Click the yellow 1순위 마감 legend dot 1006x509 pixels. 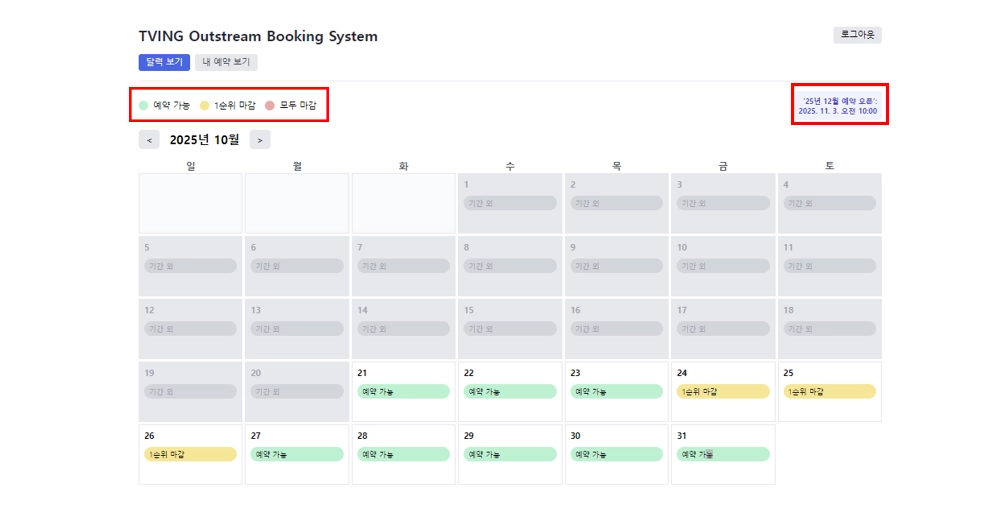205,105
